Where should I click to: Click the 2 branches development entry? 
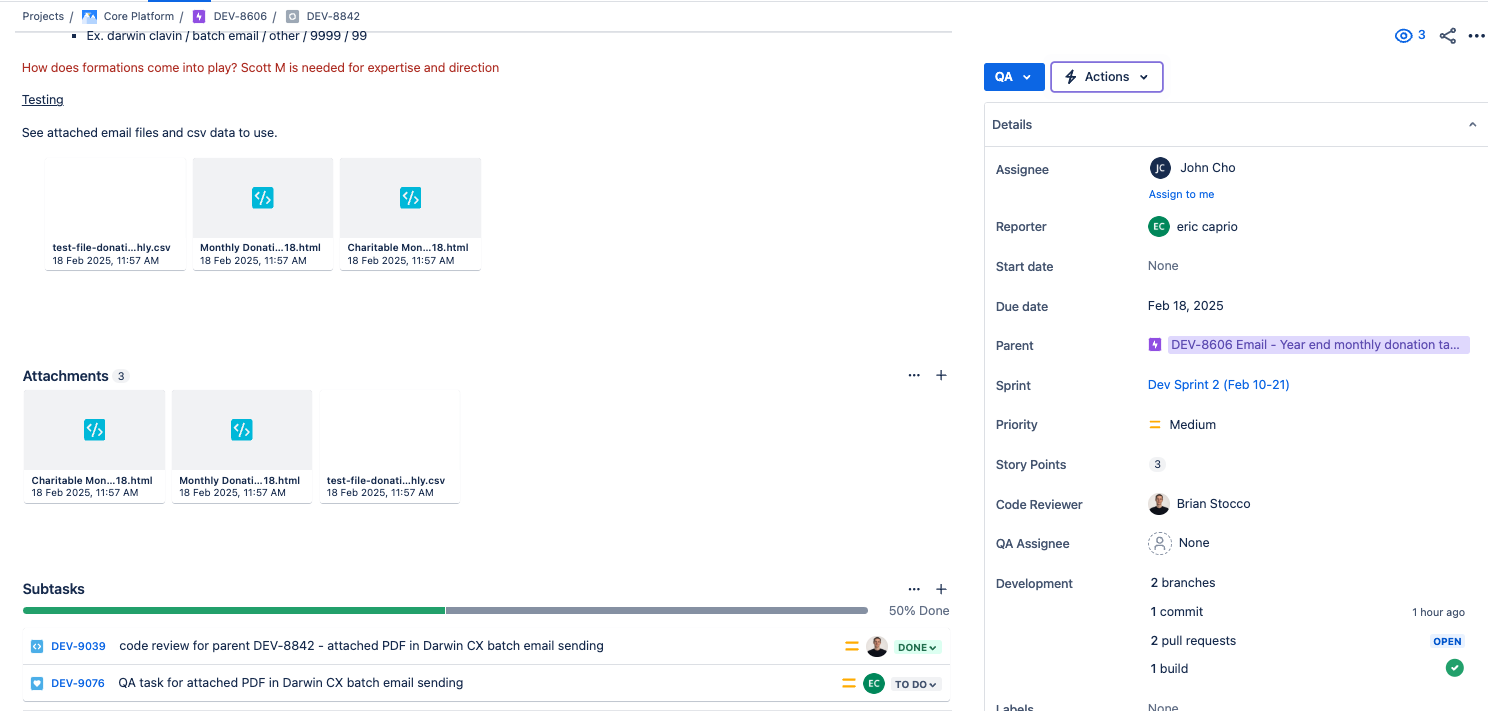(x=1183, y=583)
